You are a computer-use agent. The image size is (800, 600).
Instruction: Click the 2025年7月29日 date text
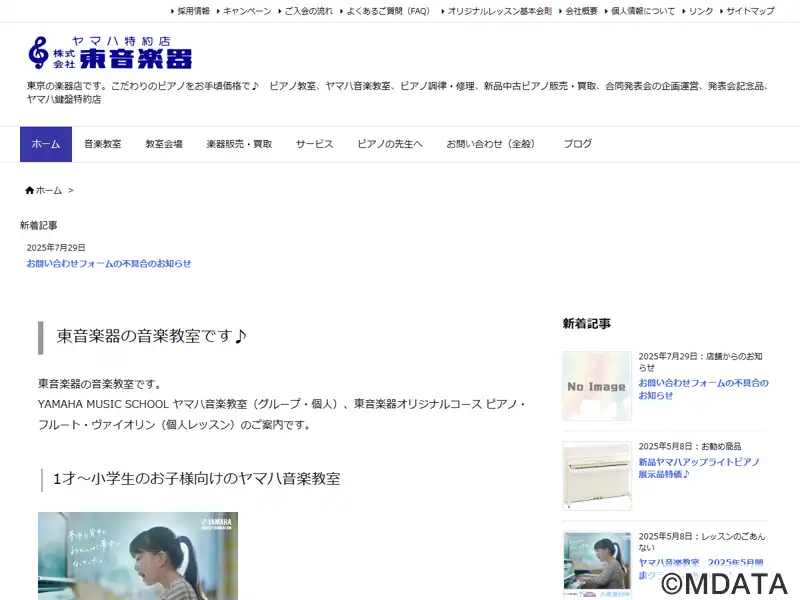pyautogui.click(x=56, y=247)
